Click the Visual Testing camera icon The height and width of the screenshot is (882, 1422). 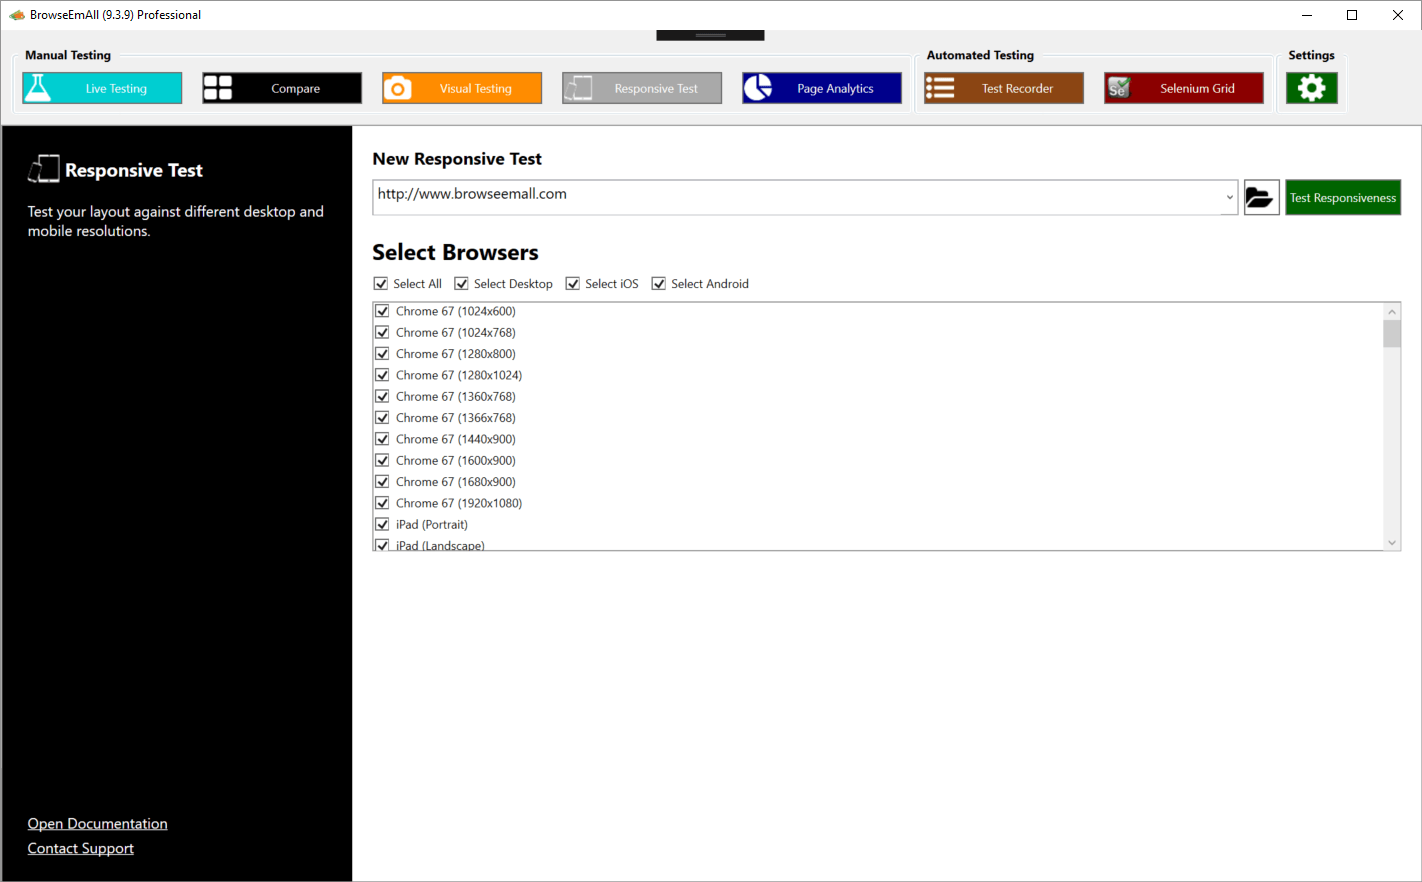(x=398, y=88)
